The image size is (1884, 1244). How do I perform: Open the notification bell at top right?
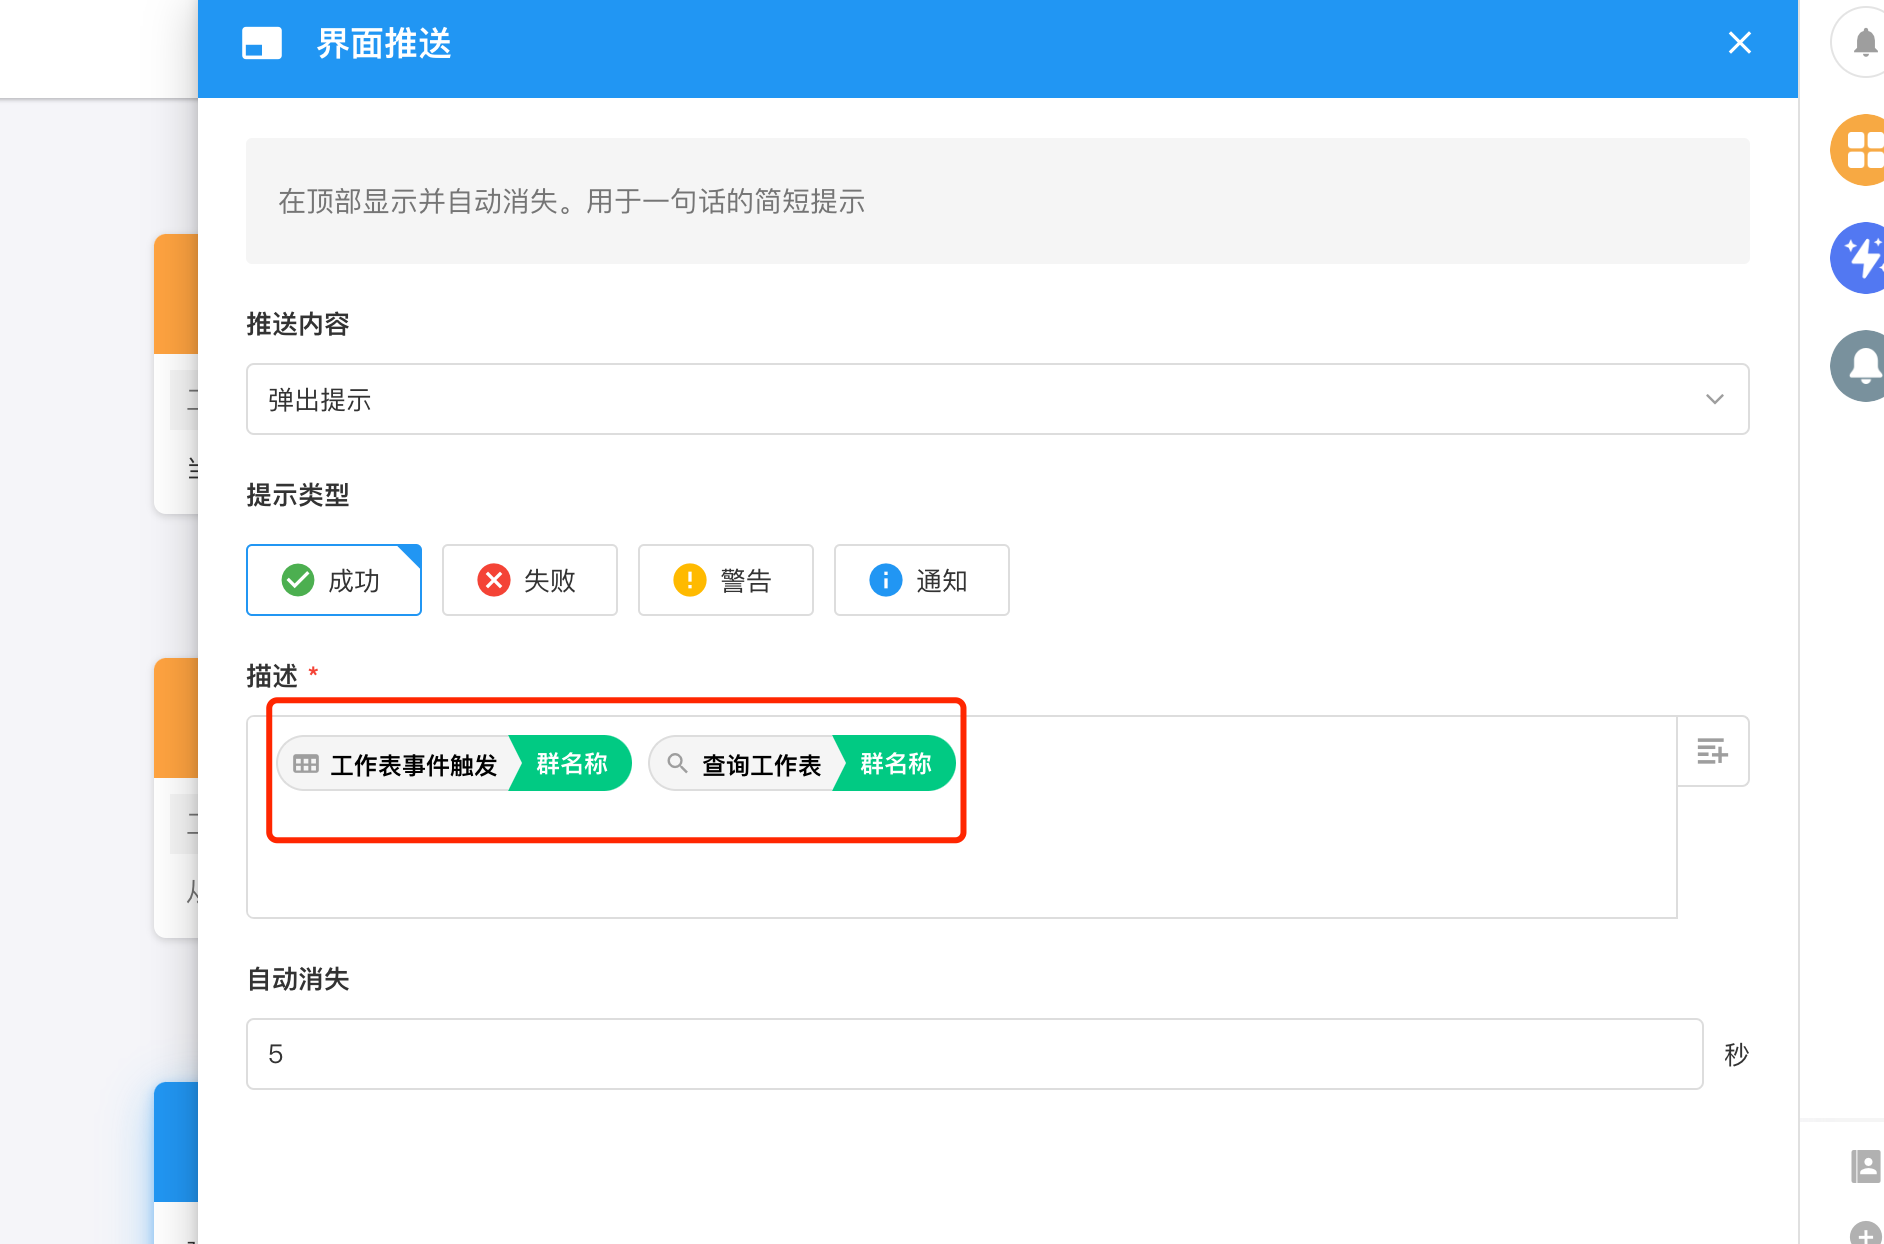tap(1864, 42)
